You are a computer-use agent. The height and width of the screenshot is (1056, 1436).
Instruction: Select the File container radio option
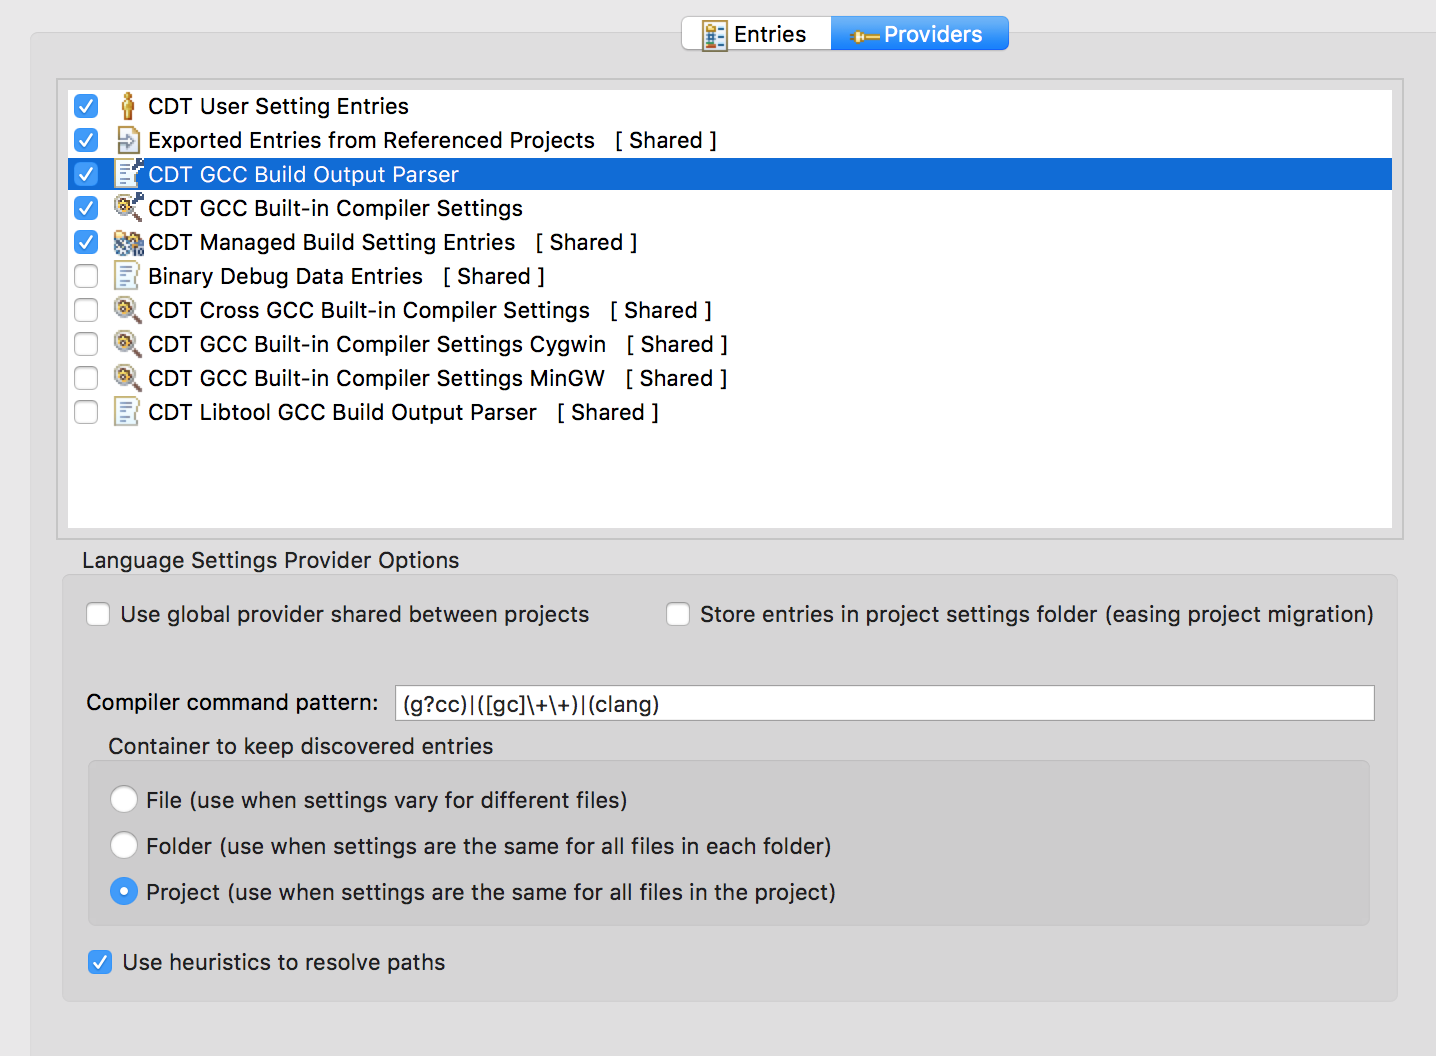(x=124, y=800)
